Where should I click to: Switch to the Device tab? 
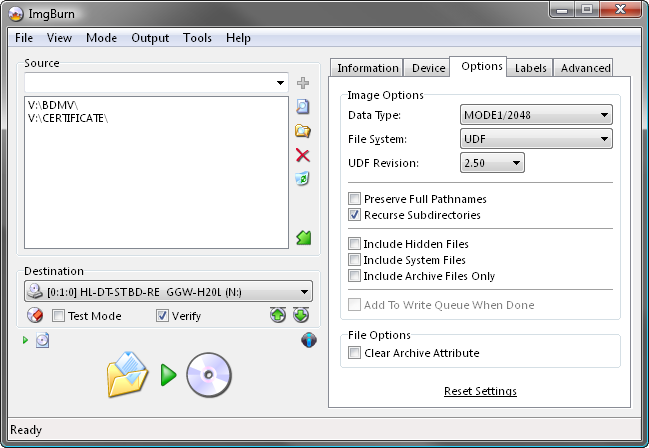tap(428, 68)
